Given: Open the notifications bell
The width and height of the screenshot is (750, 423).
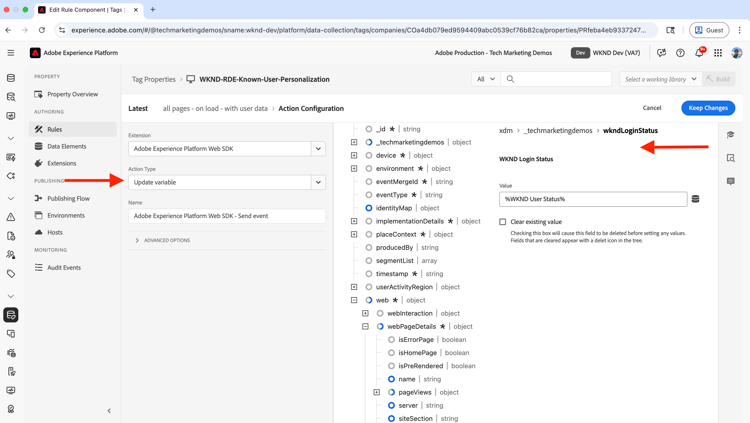Looking at the screenshot, I should [699, 53].
